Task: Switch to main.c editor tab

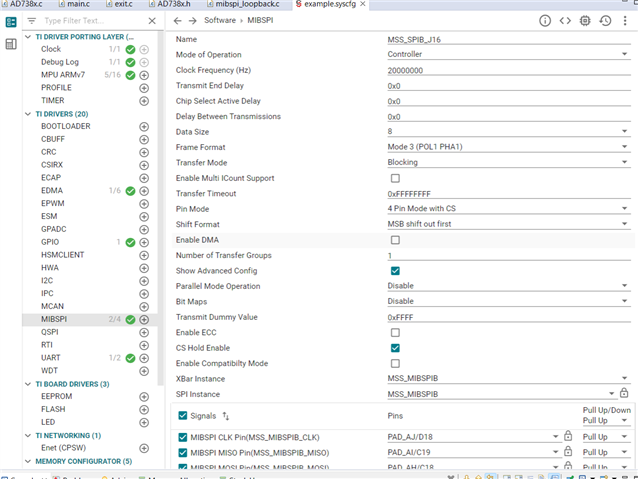Action: (x=74, y=4)
